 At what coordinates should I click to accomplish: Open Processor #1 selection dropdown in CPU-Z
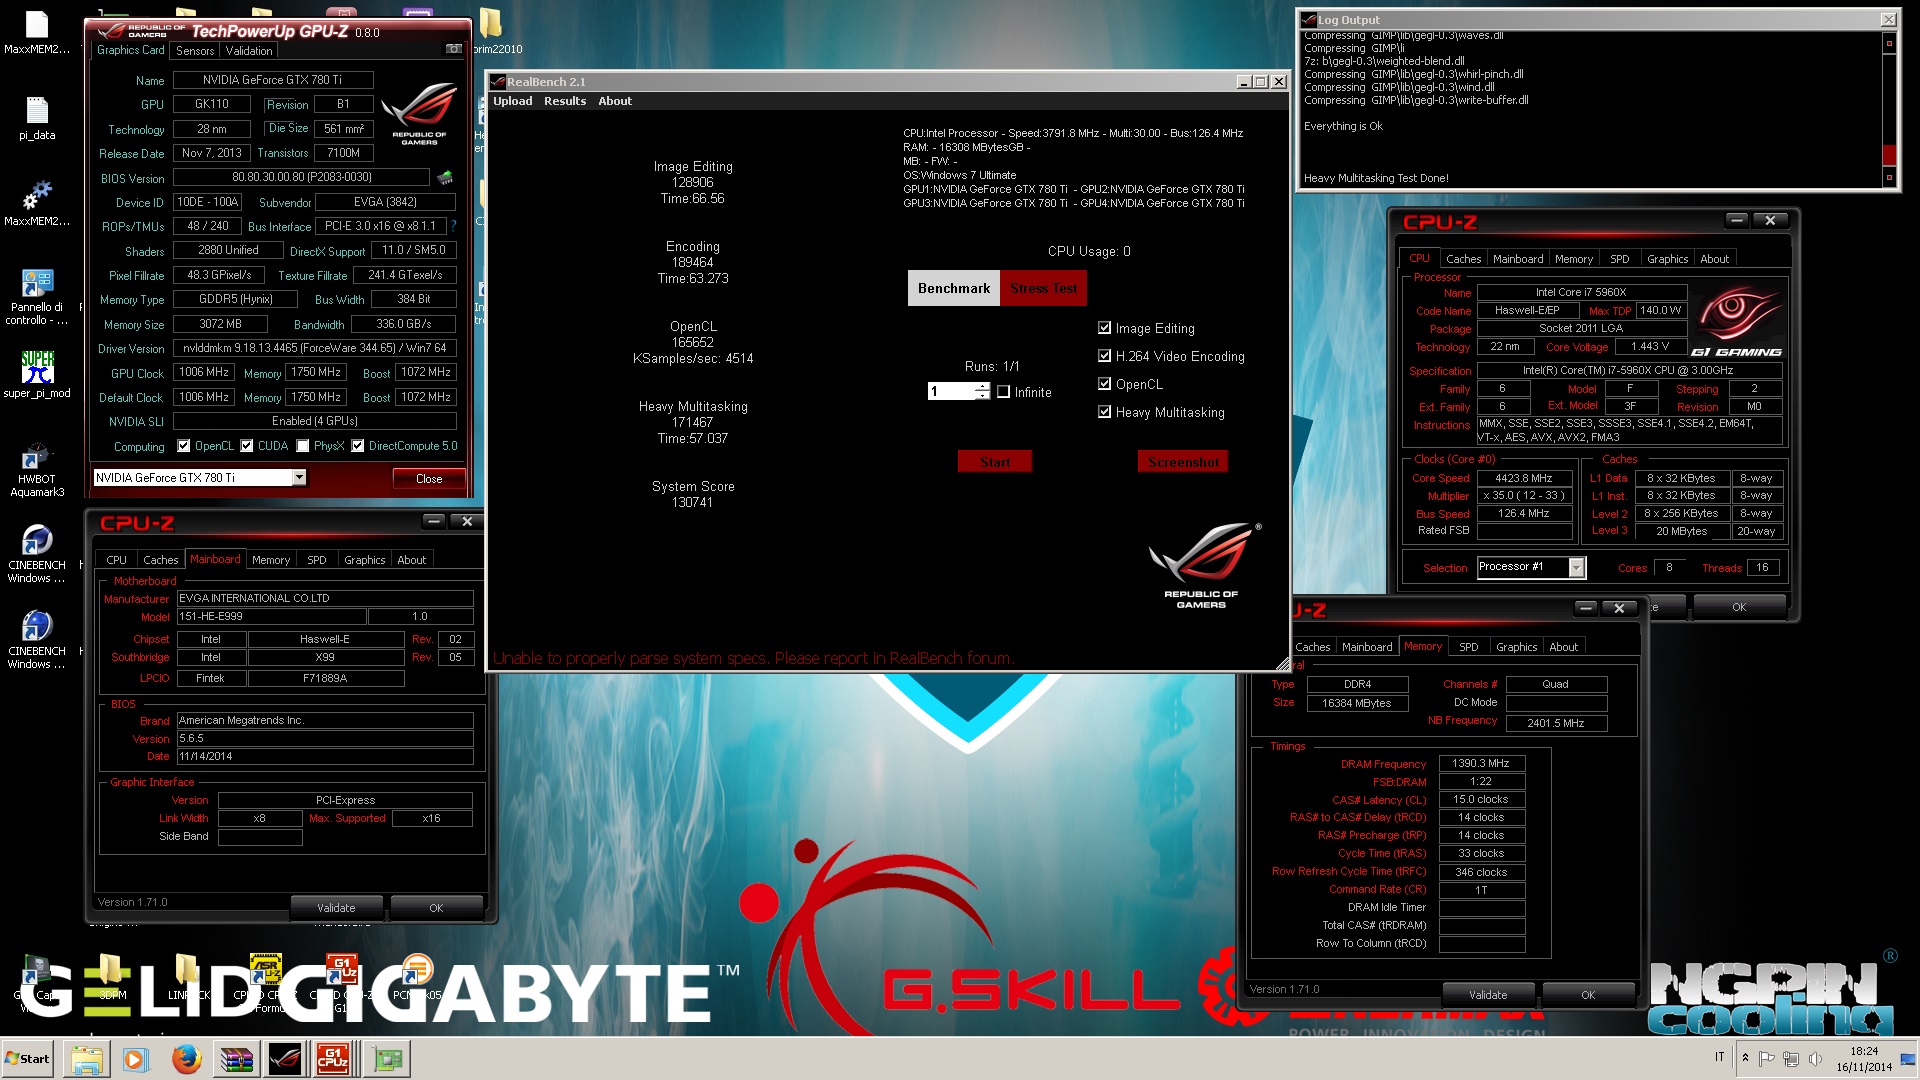pyautogui.click(x=1576, y=567)
